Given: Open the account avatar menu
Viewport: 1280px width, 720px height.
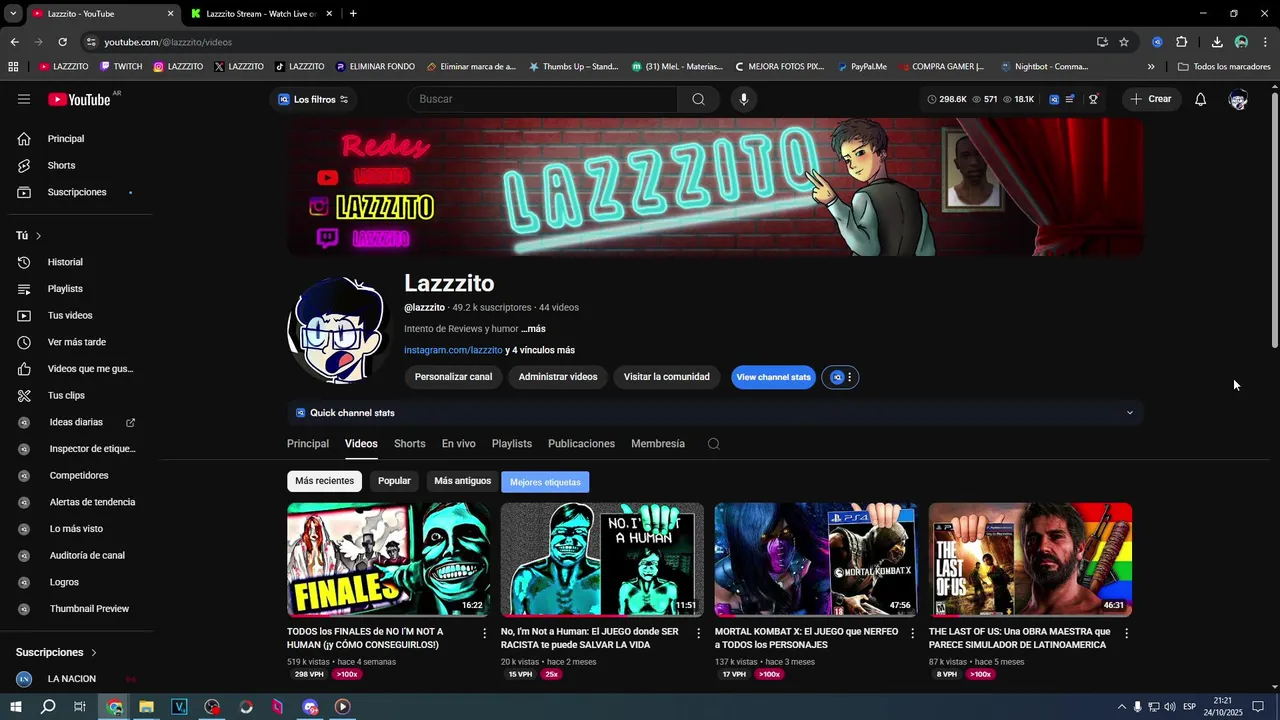Looking at the screenshot, I should coord(1238,99).
